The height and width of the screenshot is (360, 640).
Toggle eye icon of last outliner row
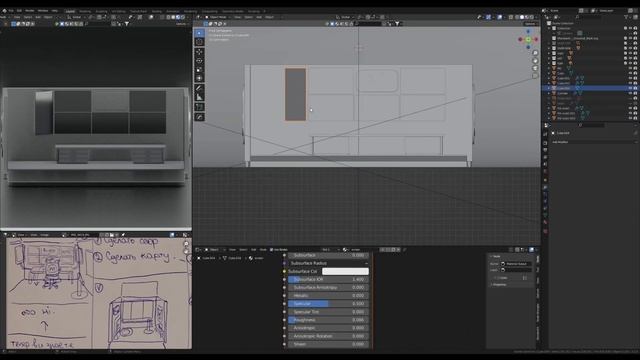click(631, 118)
